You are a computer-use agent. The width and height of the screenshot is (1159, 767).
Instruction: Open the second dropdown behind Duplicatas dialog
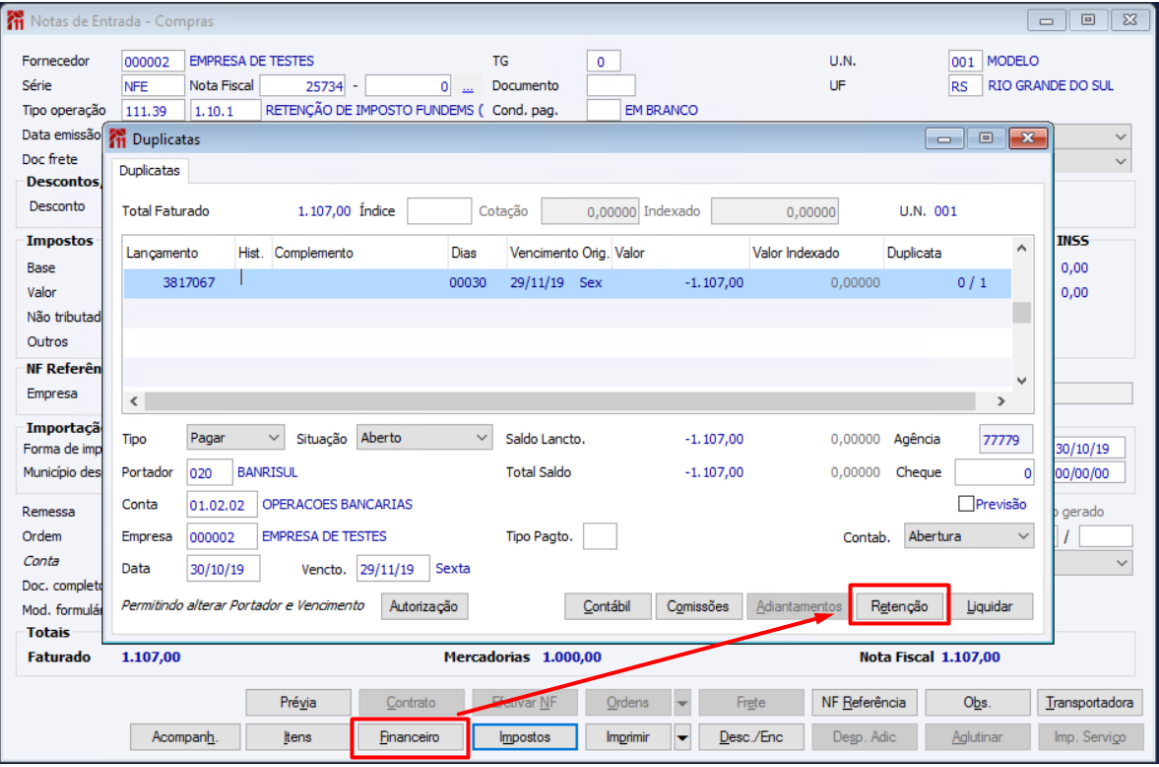coord(1121,161)
